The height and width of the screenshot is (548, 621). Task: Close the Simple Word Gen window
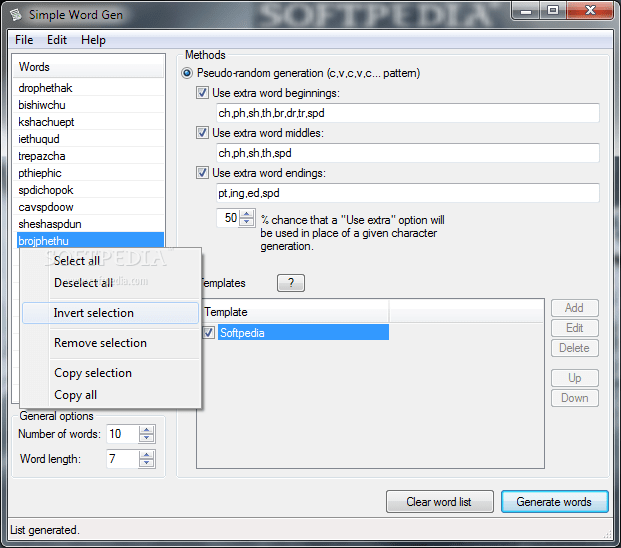(x=591, y=10)
